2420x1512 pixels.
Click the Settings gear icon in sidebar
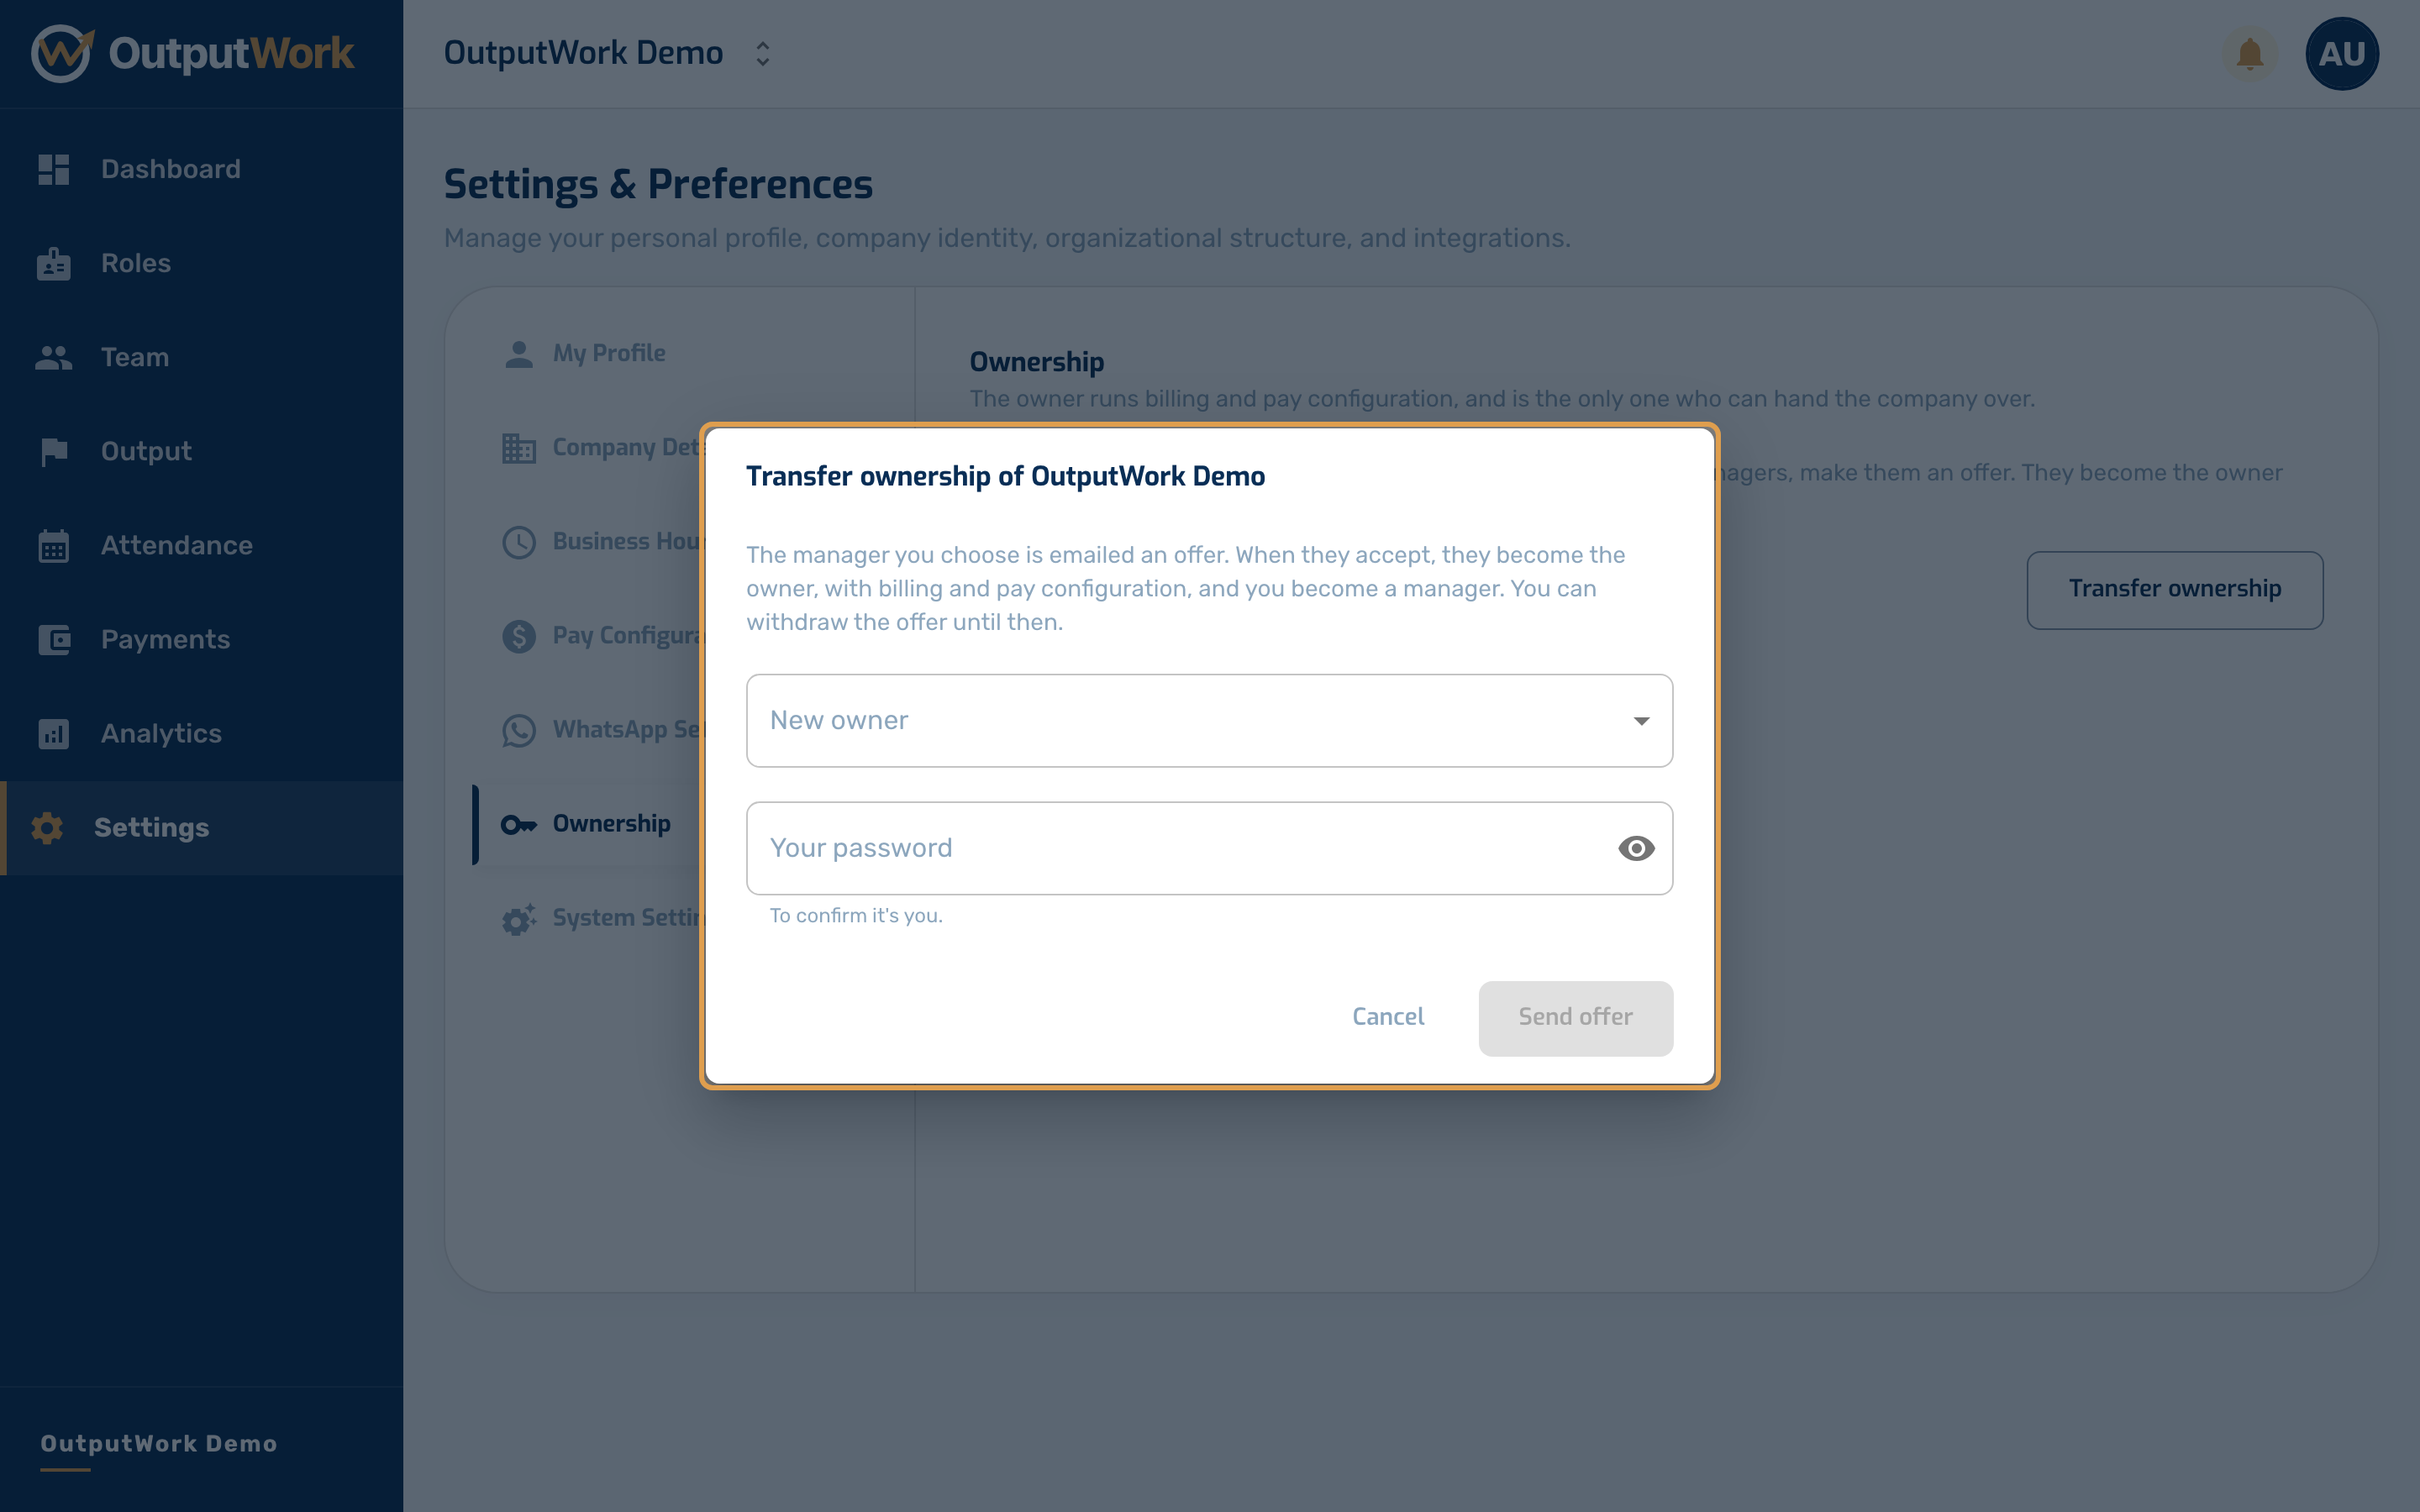point(47,828)
